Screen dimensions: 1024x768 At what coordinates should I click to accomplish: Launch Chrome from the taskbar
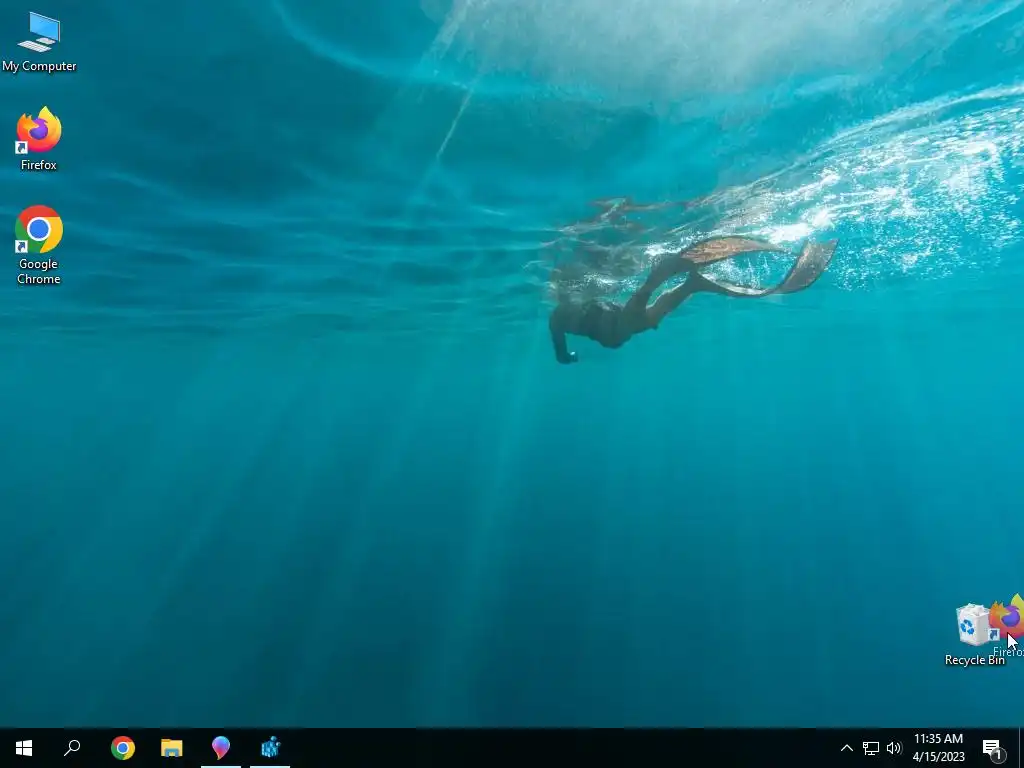click(123, 748)
